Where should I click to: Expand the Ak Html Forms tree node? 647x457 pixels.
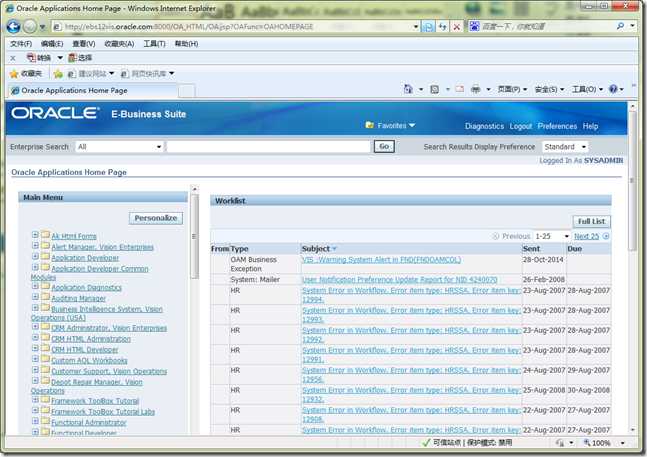[35, 235]
